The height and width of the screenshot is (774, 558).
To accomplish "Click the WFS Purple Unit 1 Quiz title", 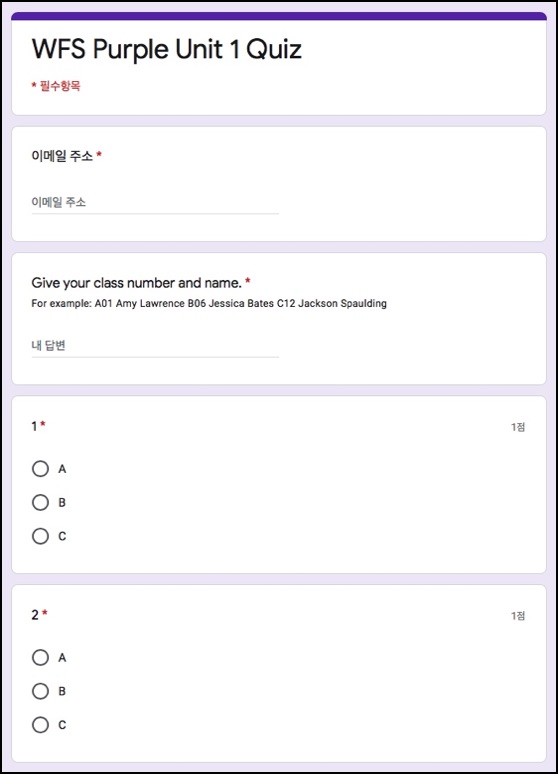I will (x=166, y=49).
